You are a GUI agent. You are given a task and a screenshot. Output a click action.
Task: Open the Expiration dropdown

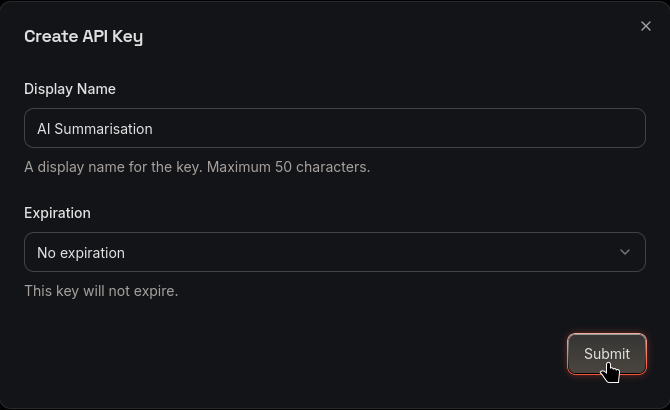(334, 252)
